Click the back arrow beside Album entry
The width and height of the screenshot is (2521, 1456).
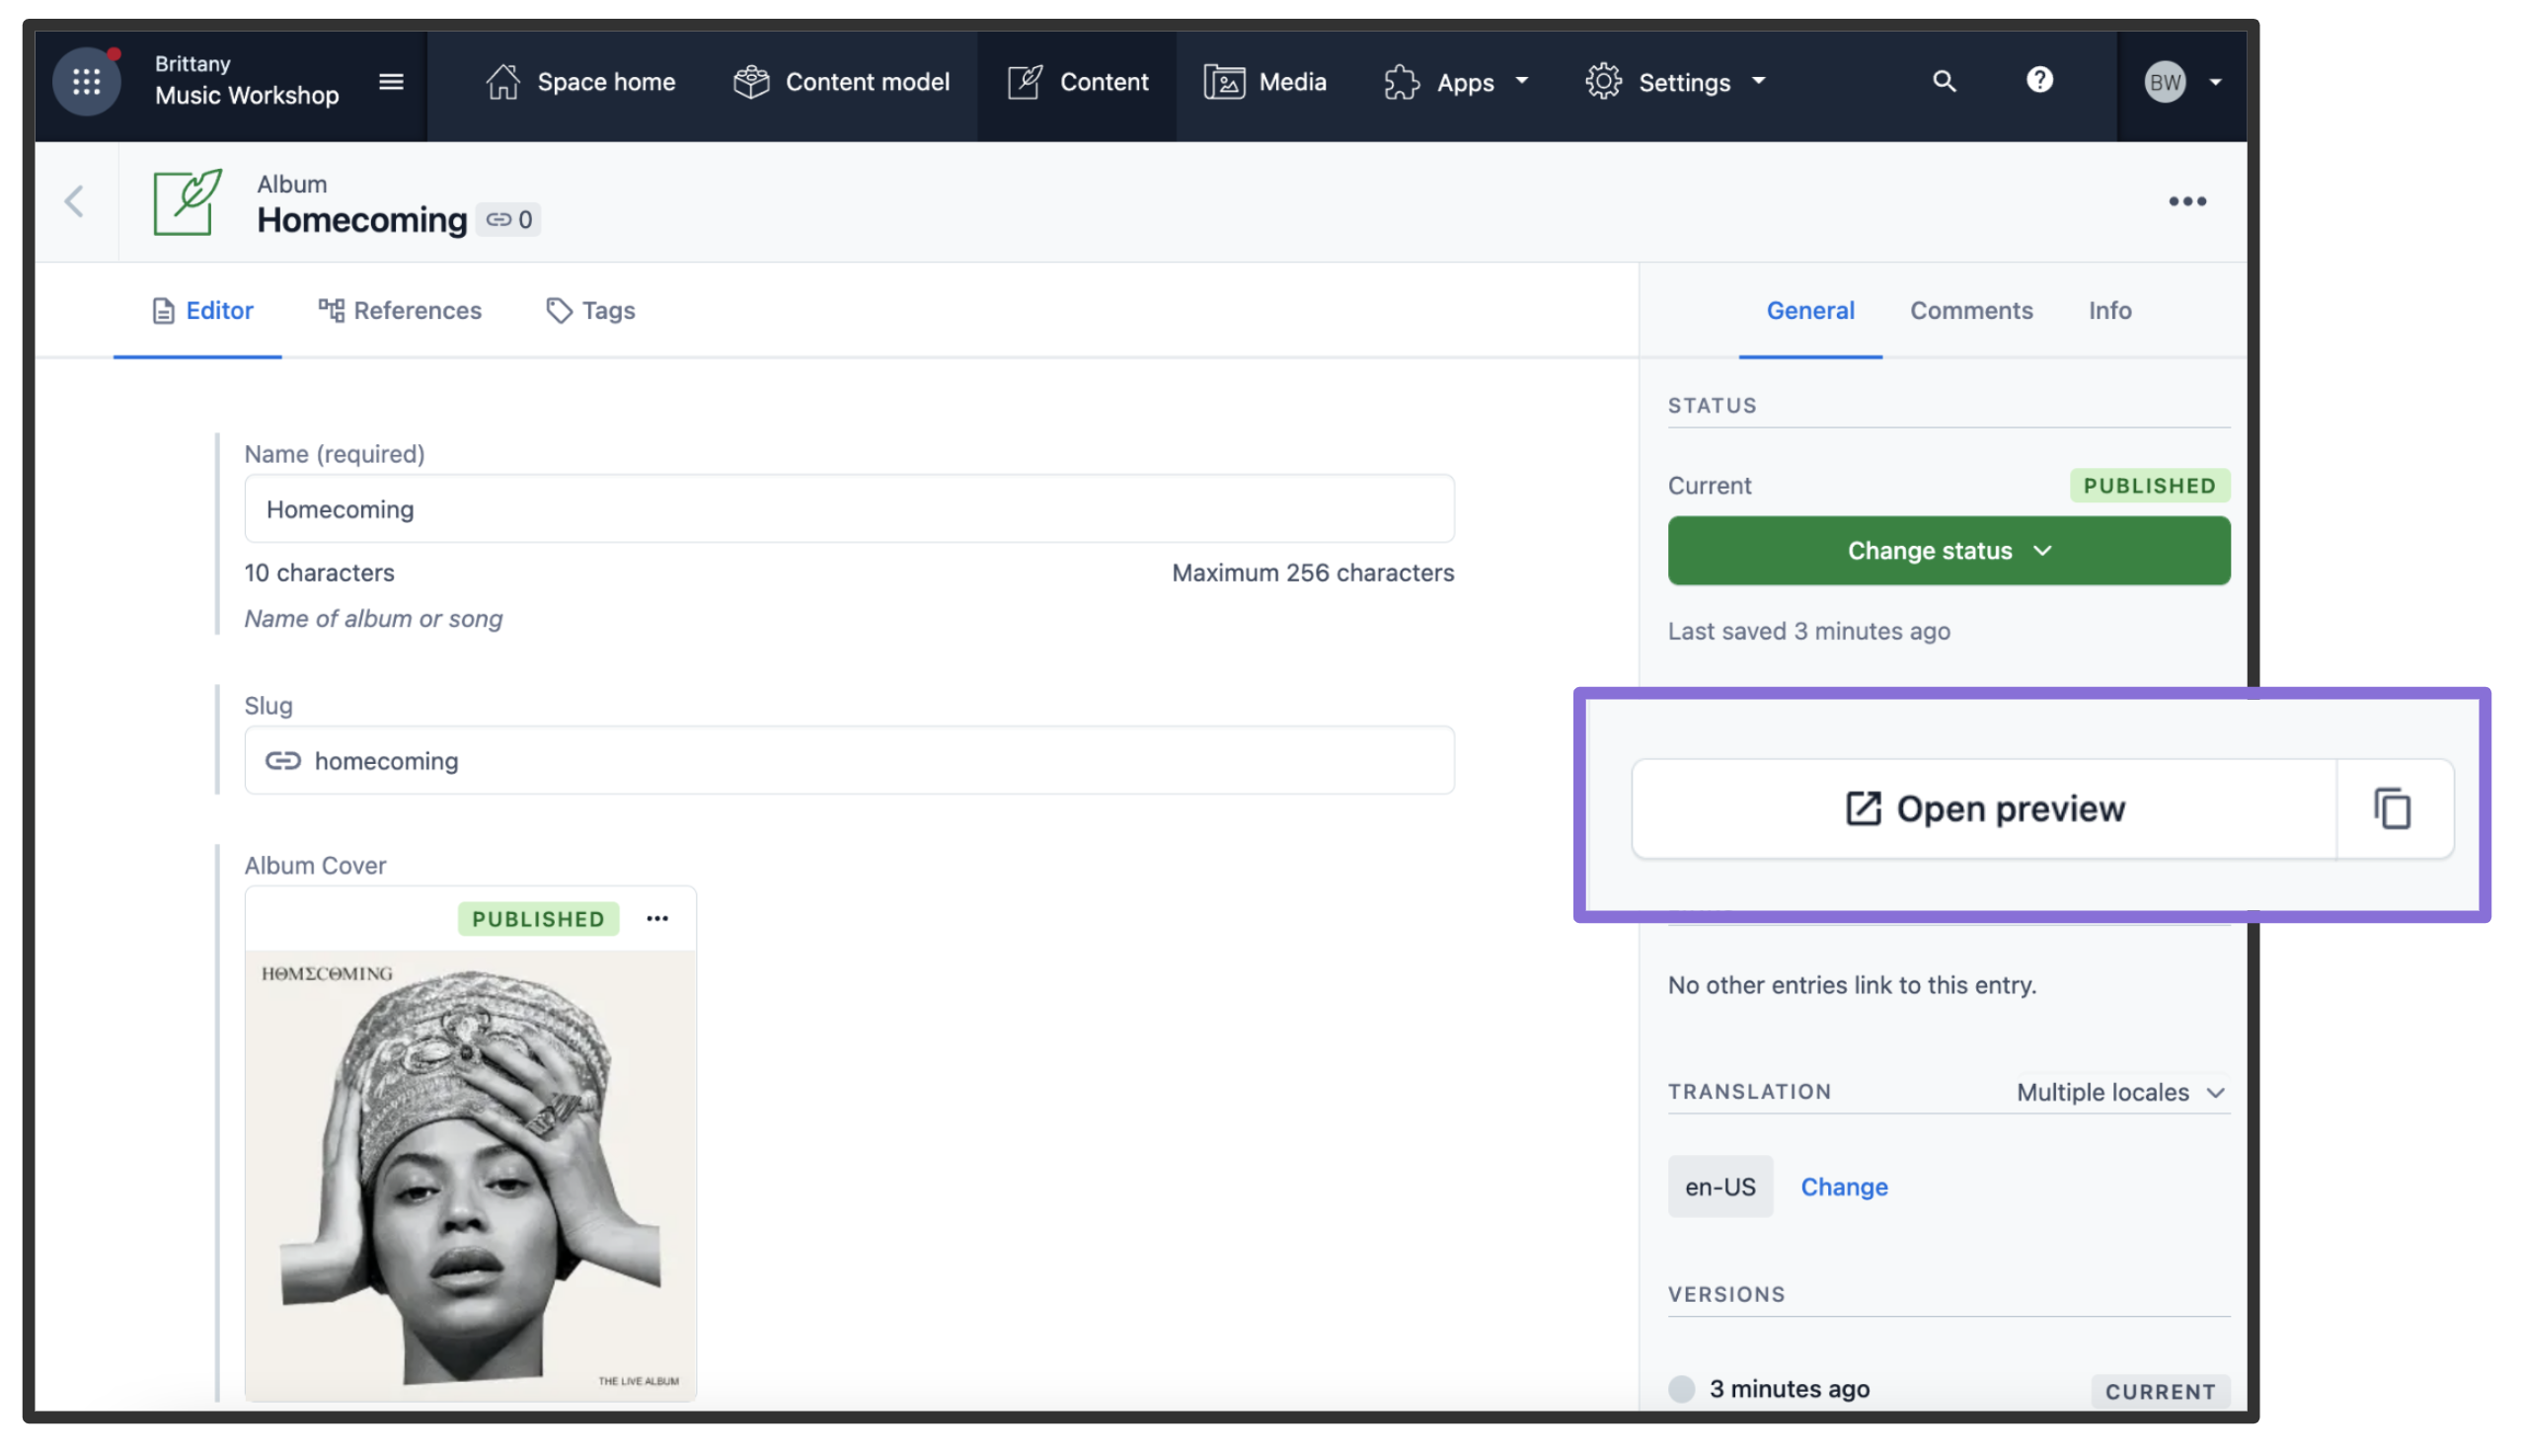tap(75, 201)
